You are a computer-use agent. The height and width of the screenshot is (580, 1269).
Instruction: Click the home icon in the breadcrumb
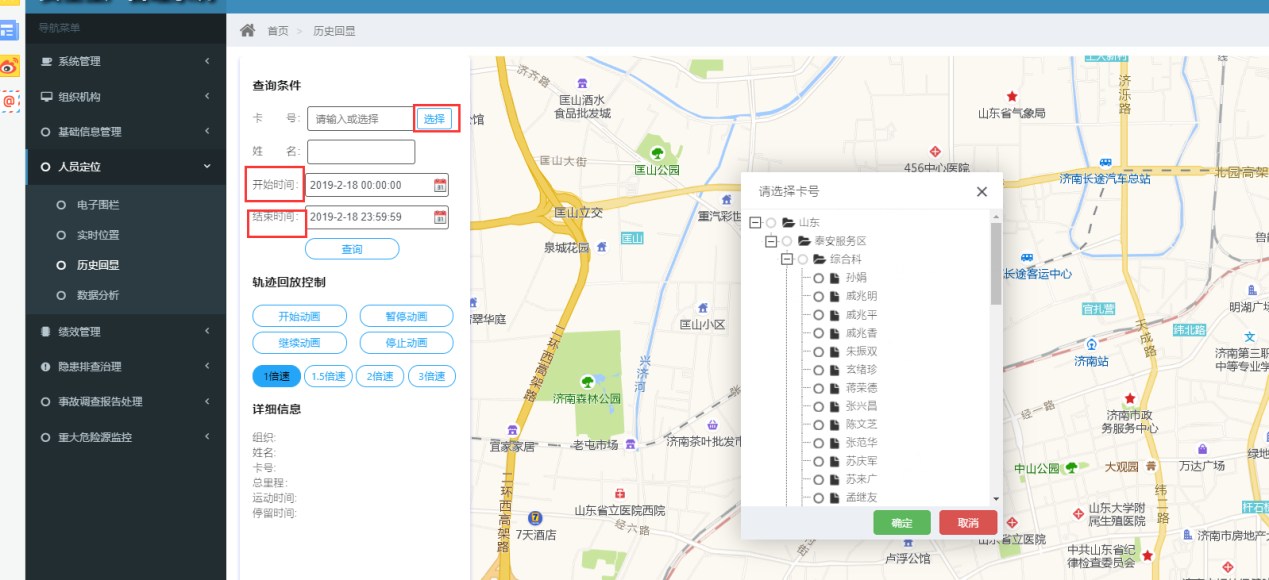[247, 30]
